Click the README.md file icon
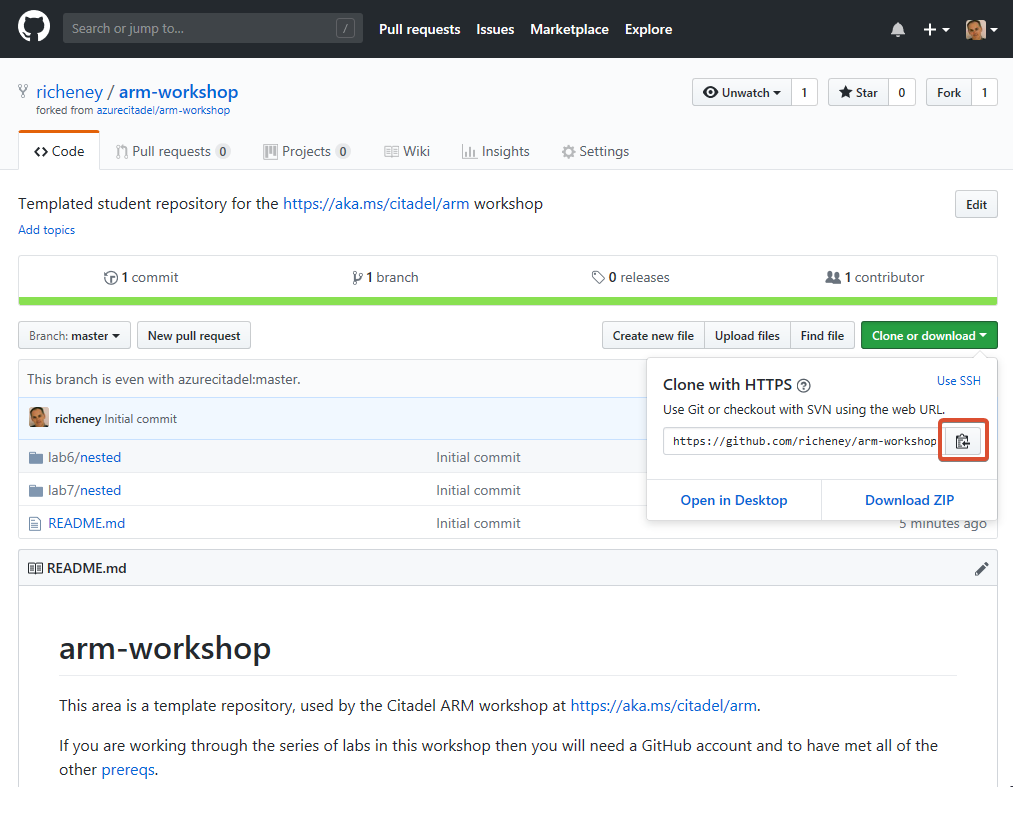Viewport: 1013px width, 817px height. [x=35, y=524]
